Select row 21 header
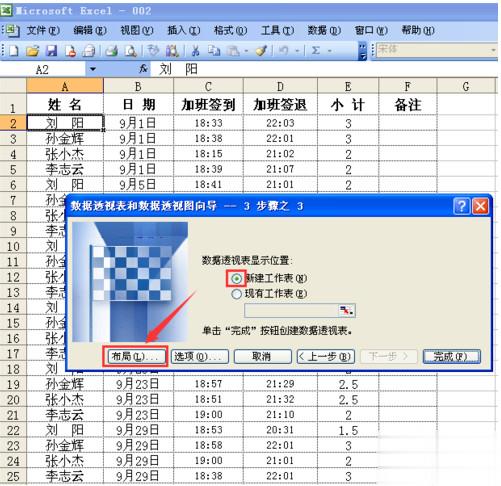This screenshot has width=501, height=486. coord(13,415)
